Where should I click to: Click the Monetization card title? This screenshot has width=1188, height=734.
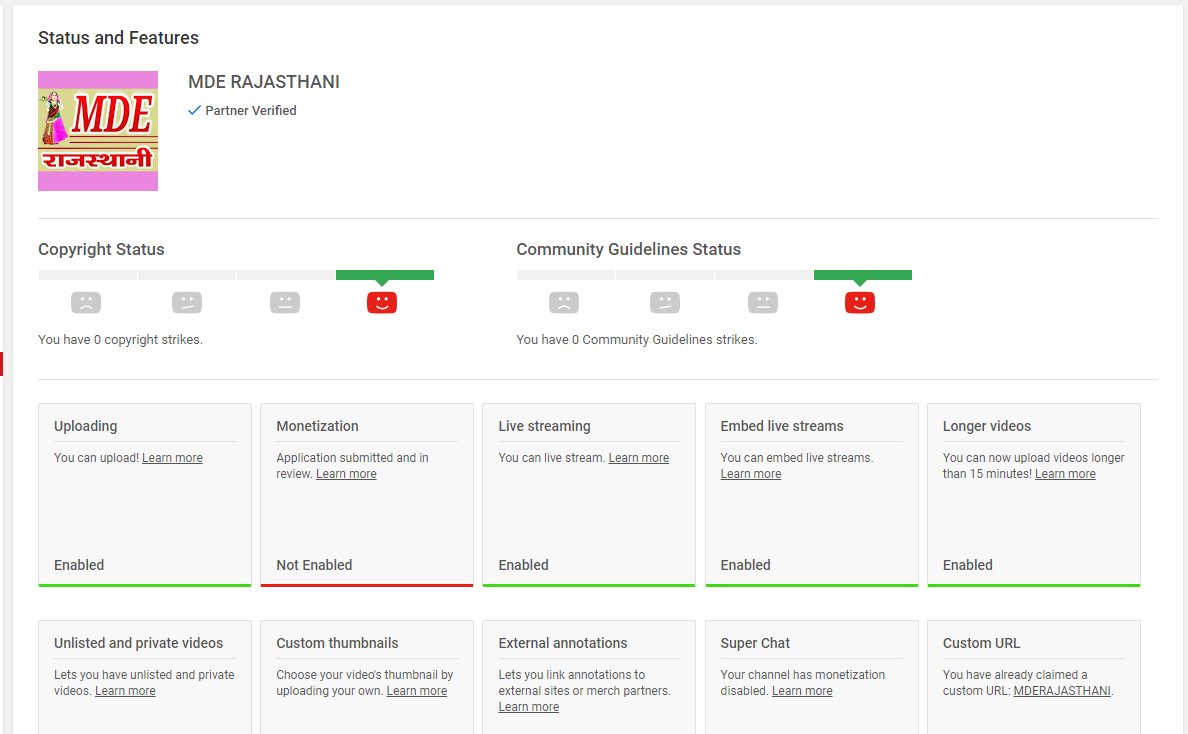[317, 426]
